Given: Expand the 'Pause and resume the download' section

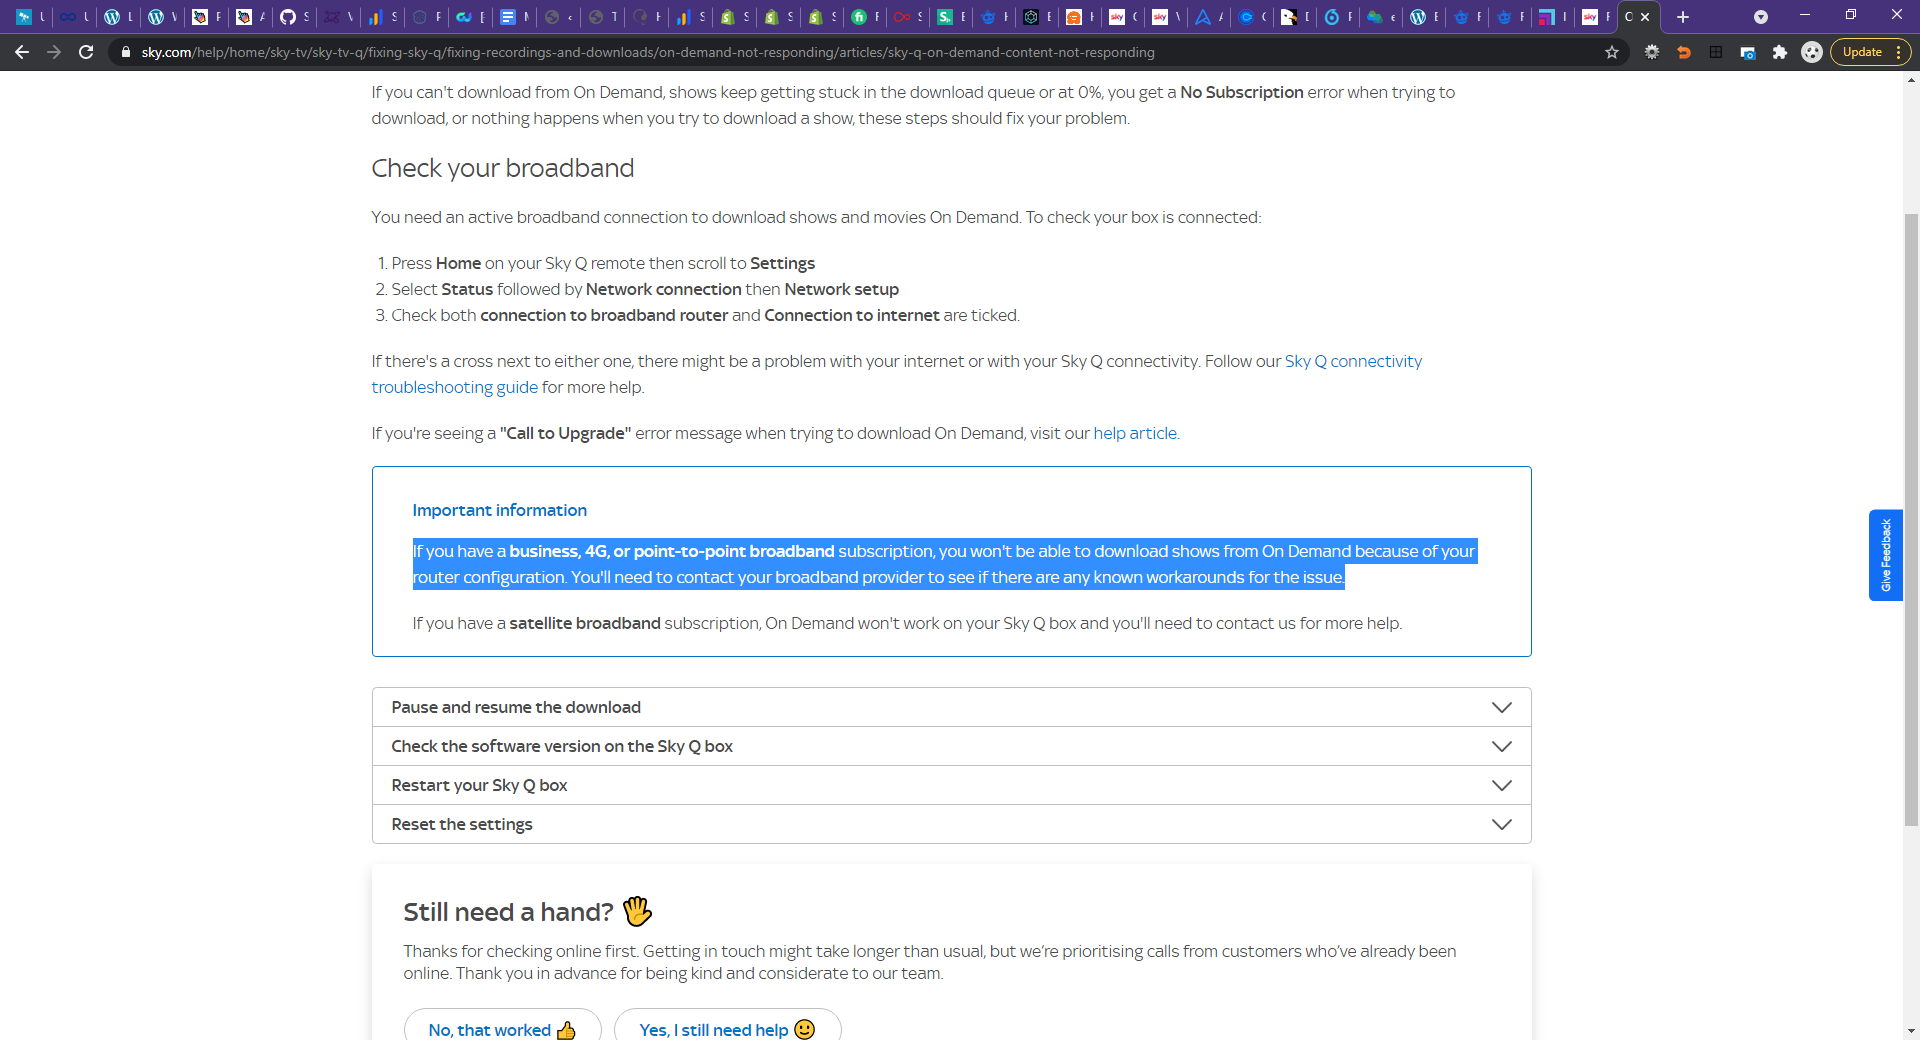Looking at the screenshot, I should pos(950,707).
